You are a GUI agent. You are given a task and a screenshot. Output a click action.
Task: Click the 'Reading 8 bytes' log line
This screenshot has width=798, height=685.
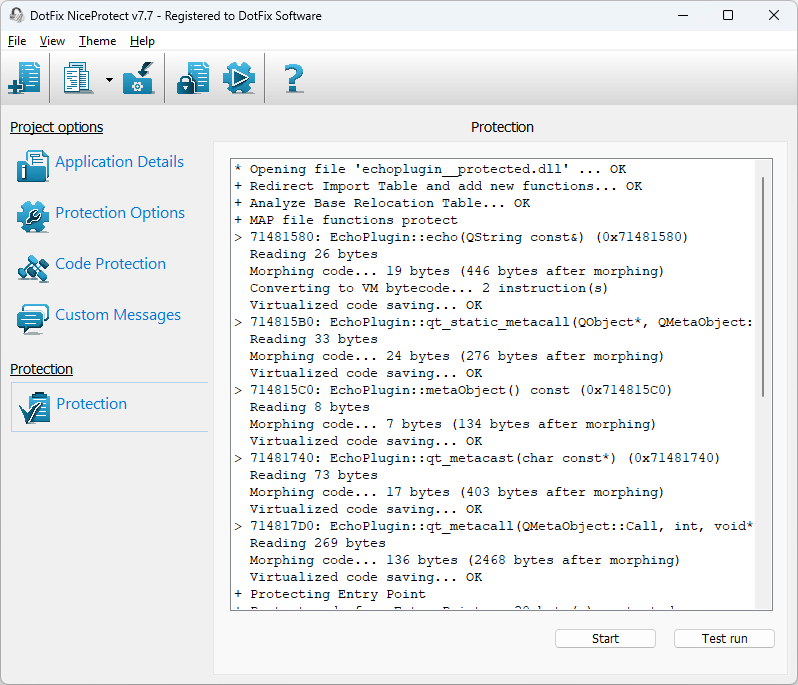pos(309,407)
